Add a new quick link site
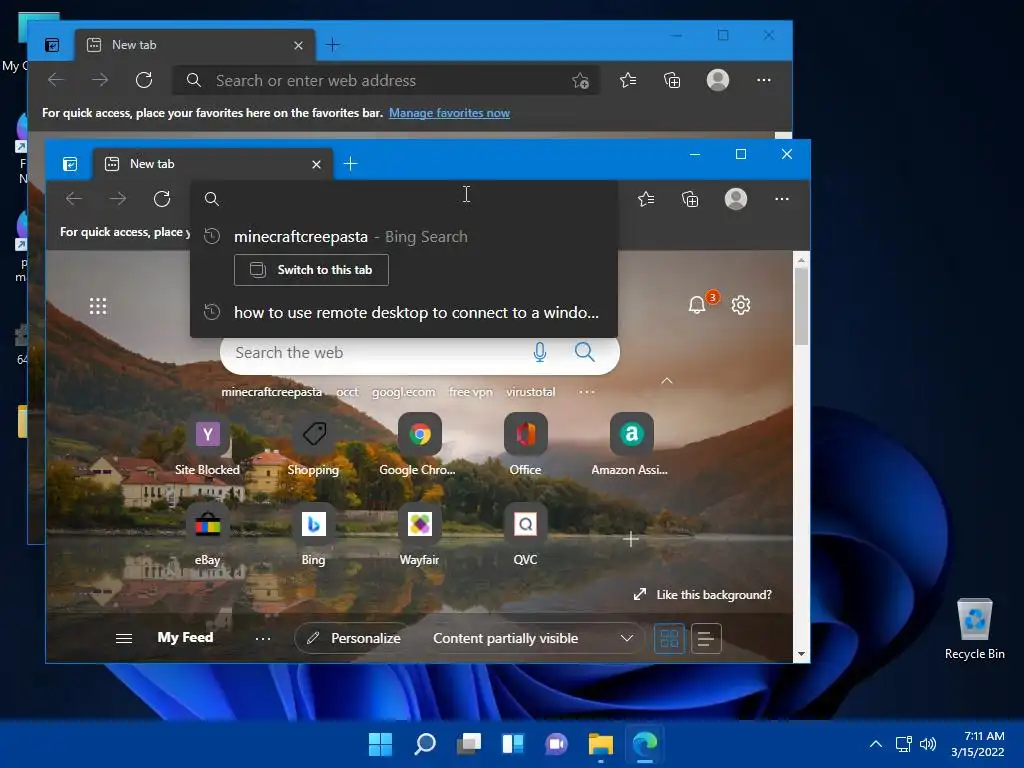 tap(631, 539)
